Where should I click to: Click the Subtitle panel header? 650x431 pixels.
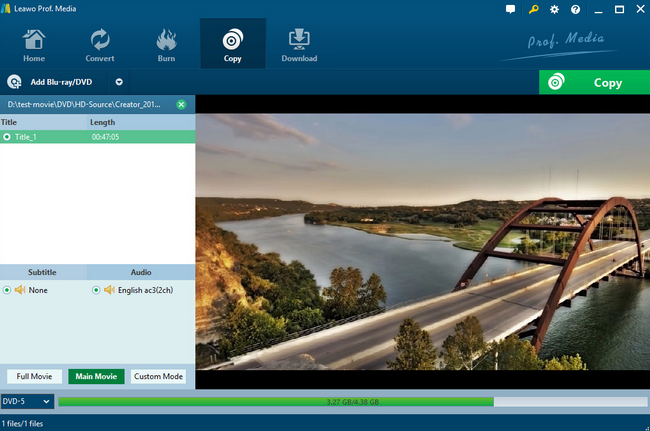(x=42, y=272)
